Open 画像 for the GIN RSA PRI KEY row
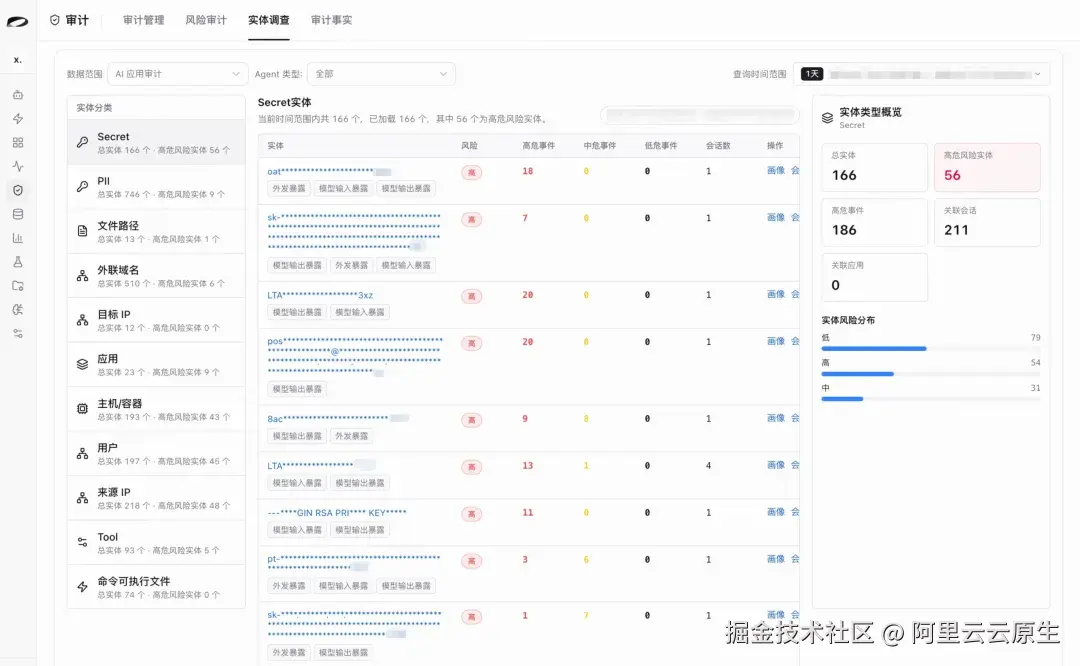This screenshot has width=1080, height=666. pos(776,512)
